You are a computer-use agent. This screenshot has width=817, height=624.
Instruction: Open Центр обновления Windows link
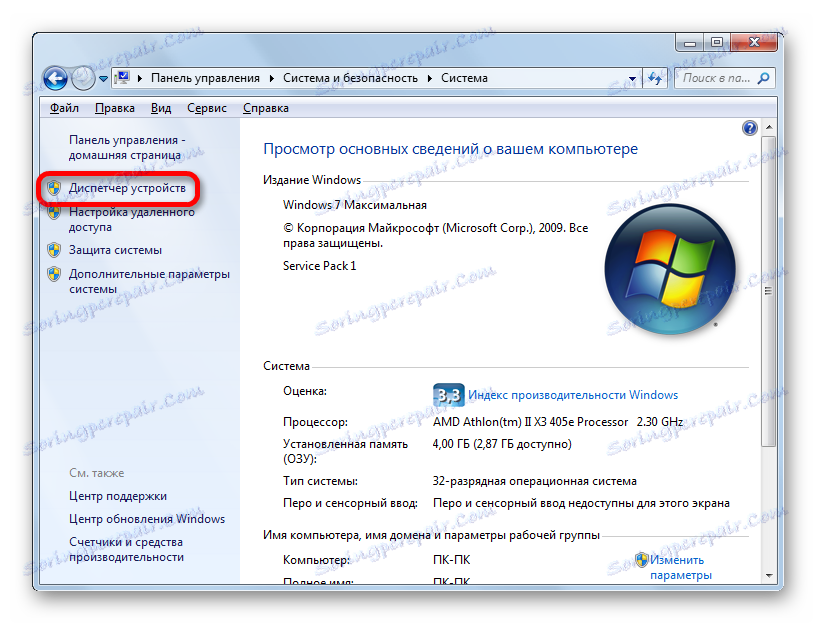point(147,519)
